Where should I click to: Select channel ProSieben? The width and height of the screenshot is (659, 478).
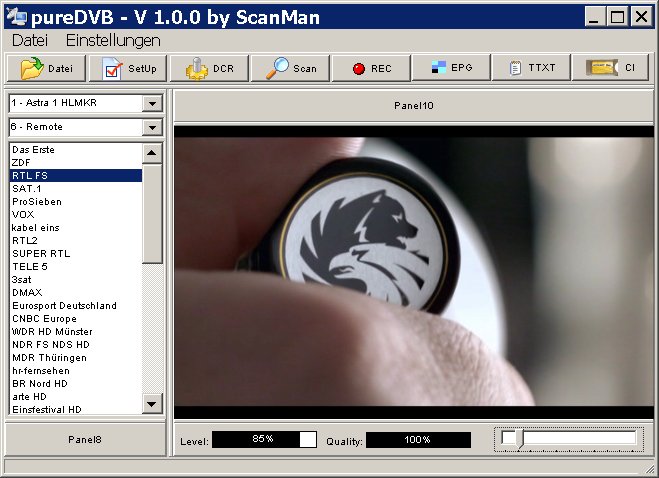click(76, 202)
